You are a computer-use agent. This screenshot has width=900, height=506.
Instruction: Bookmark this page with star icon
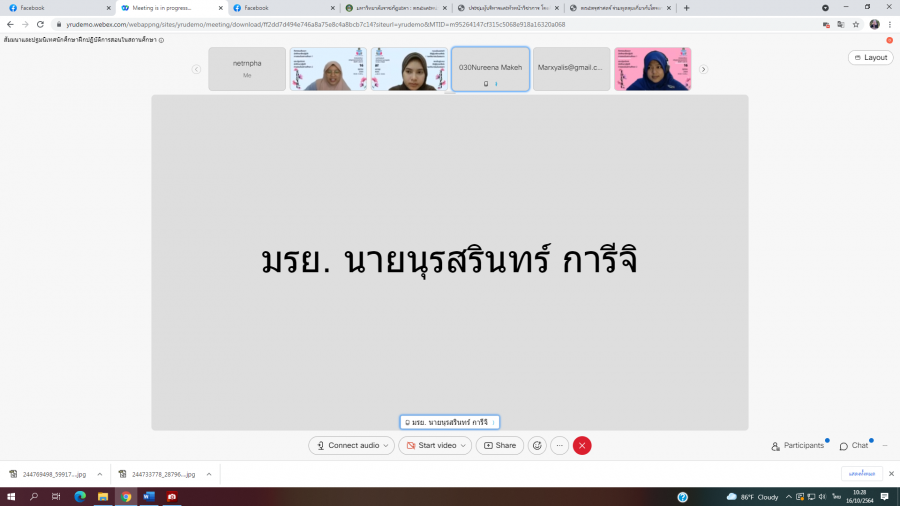click(x=856, y=24)
